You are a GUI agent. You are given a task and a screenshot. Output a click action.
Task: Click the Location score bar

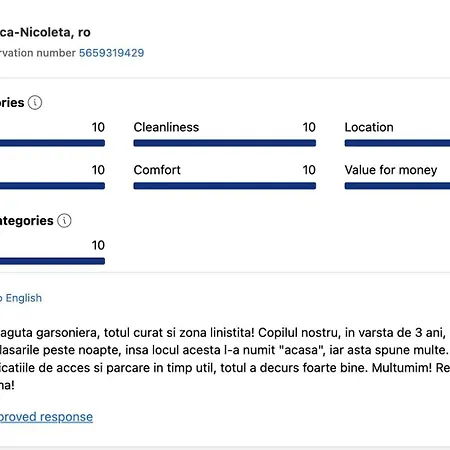click(x=397, y=143)
